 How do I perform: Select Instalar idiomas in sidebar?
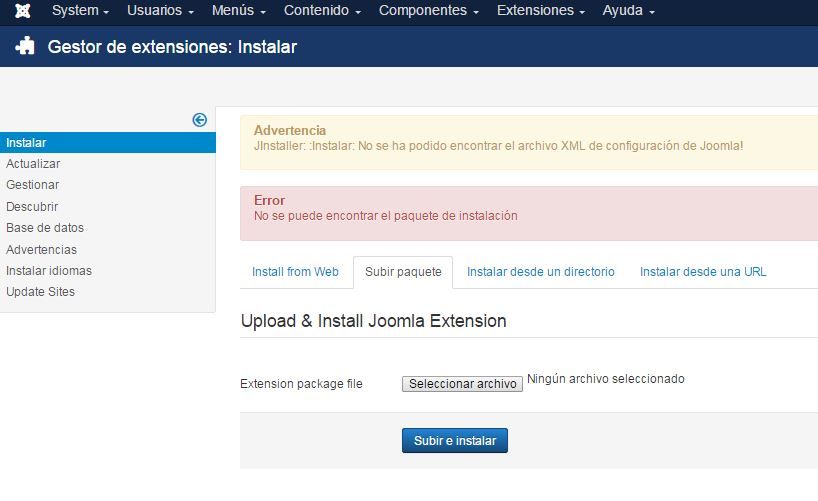click(49, 271)
